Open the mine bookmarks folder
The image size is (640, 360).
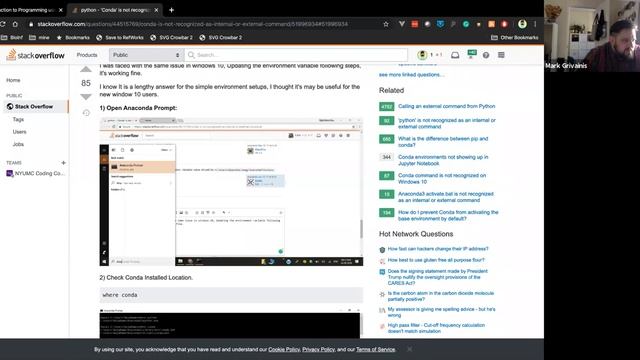(39, 38)
